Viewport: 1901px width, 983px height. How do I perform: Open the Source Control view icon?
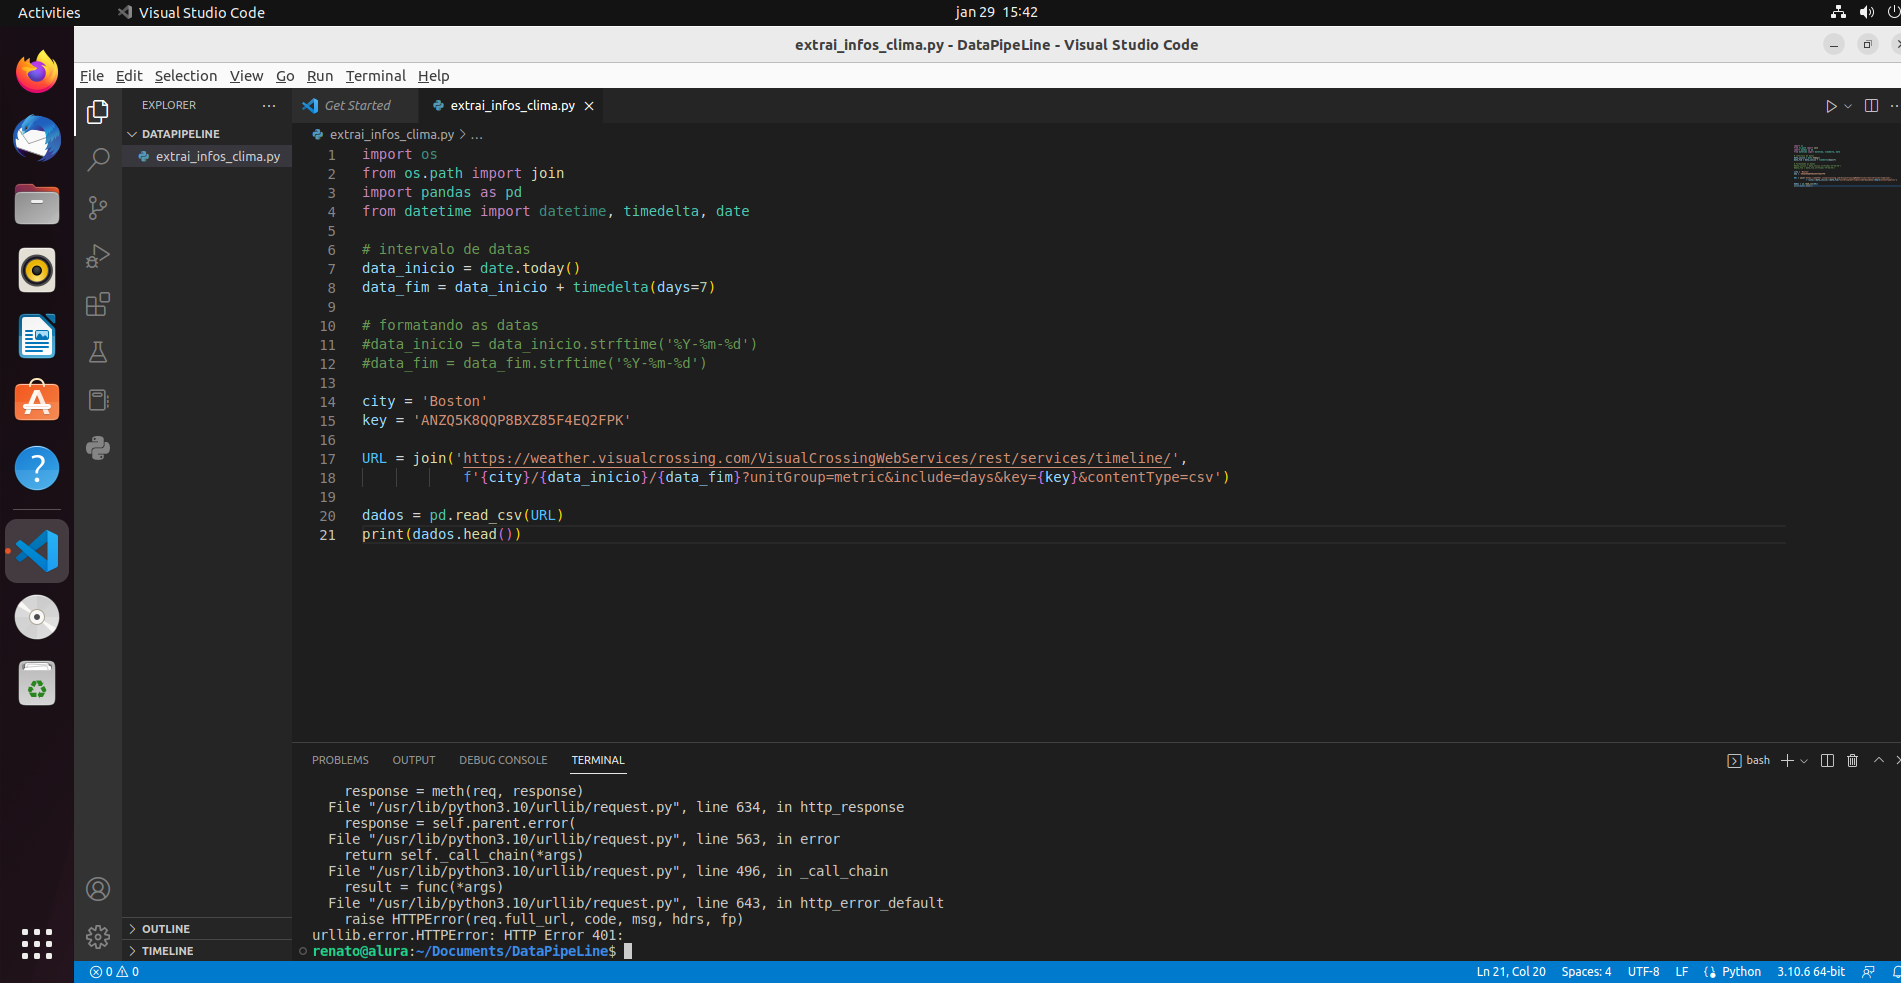pos(98,208)
